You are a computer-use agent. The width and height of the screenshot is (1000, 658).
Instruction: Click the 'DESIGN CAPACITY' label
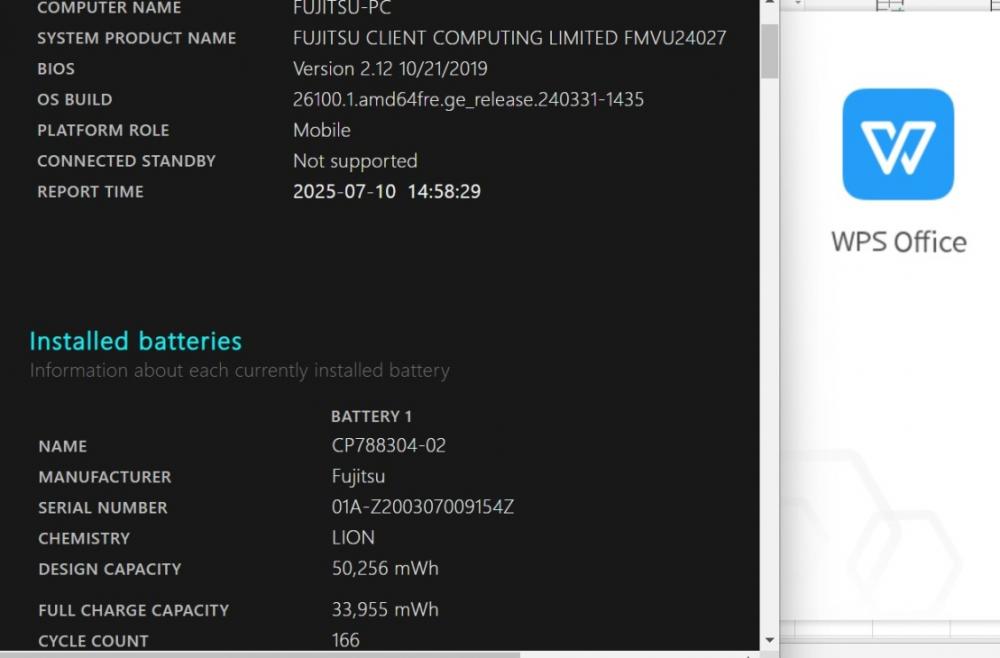110,569
